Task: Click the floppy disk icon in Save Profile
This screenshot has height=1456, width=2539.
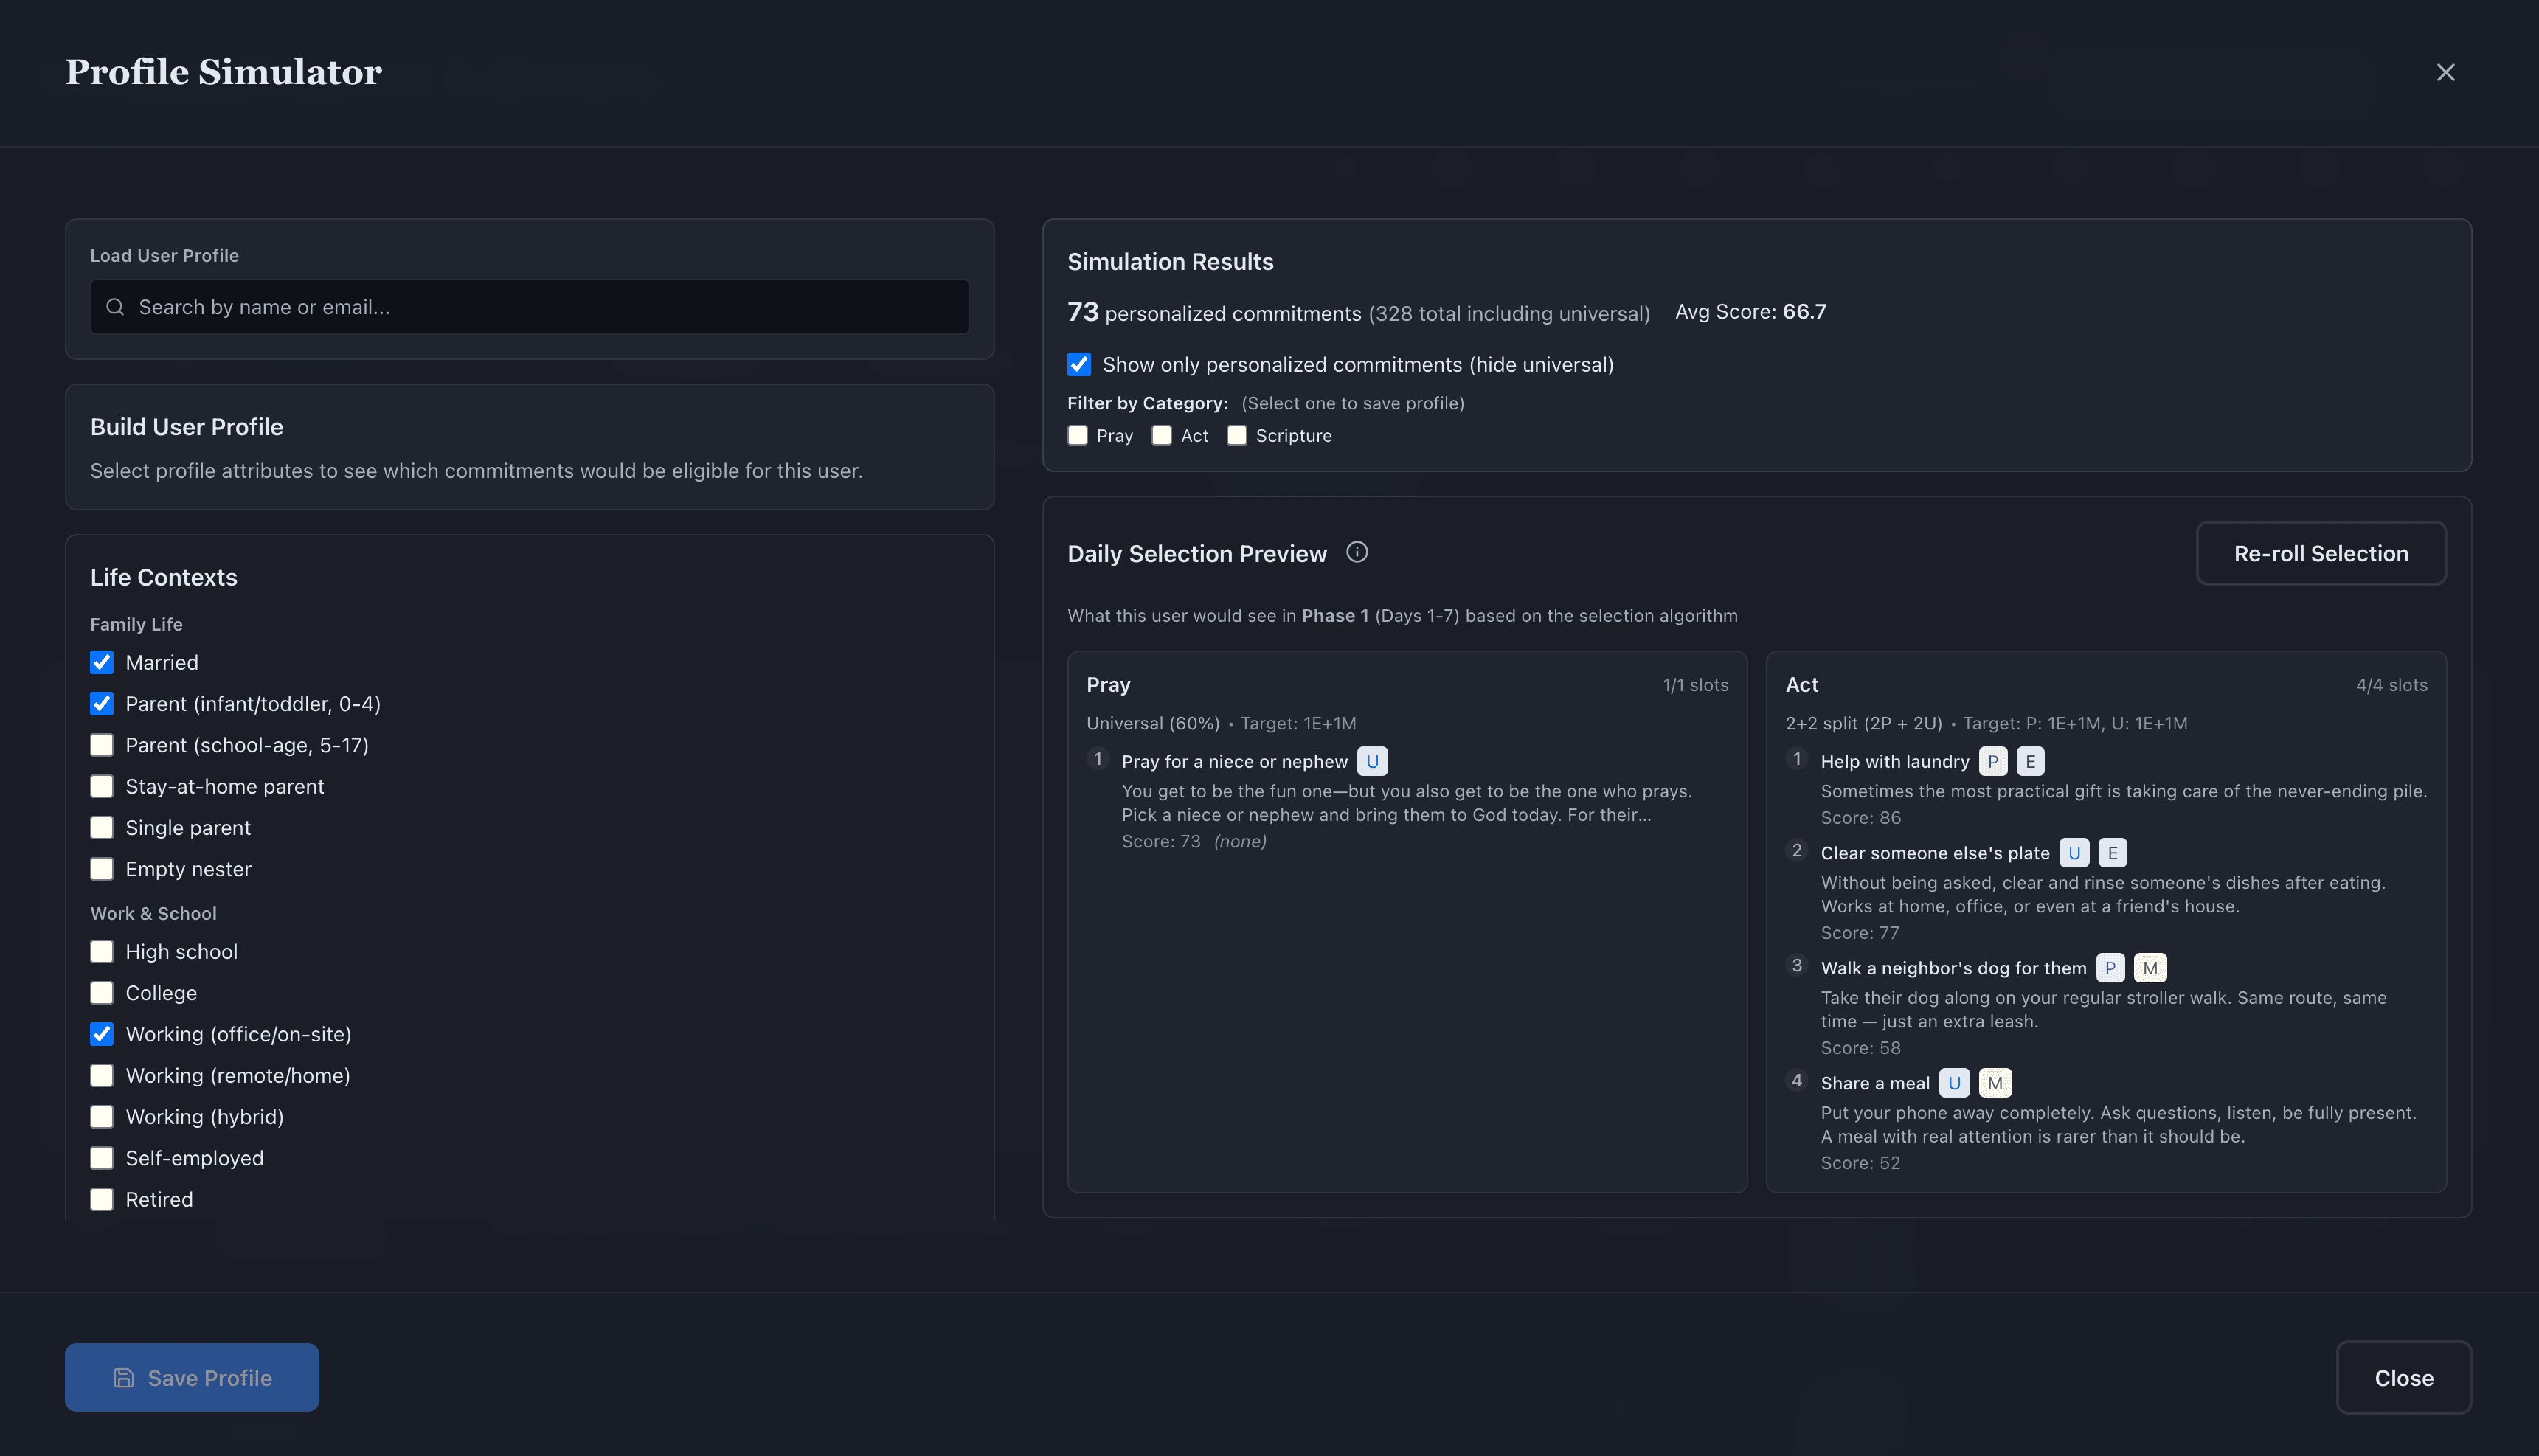Action: (x=123, y=1377)
